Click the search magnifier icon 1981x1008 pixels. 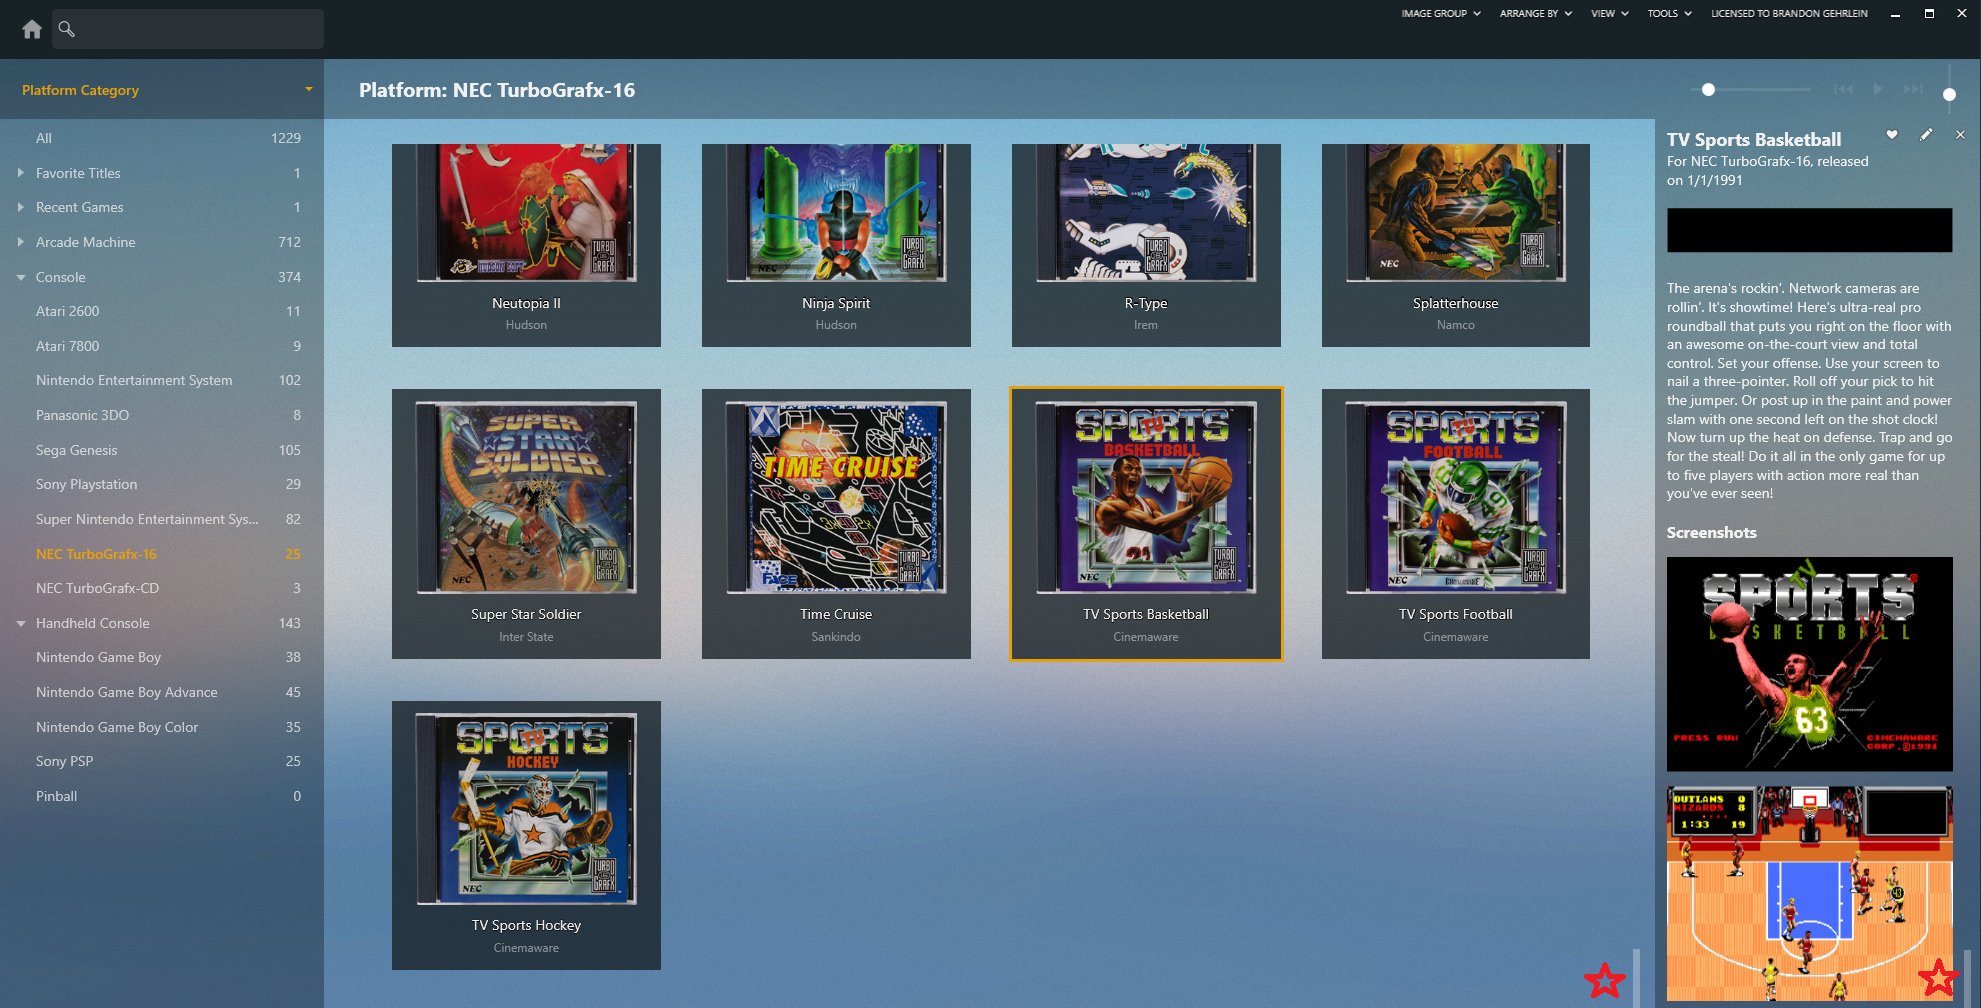pyautogui.click(x=67, y=29)
